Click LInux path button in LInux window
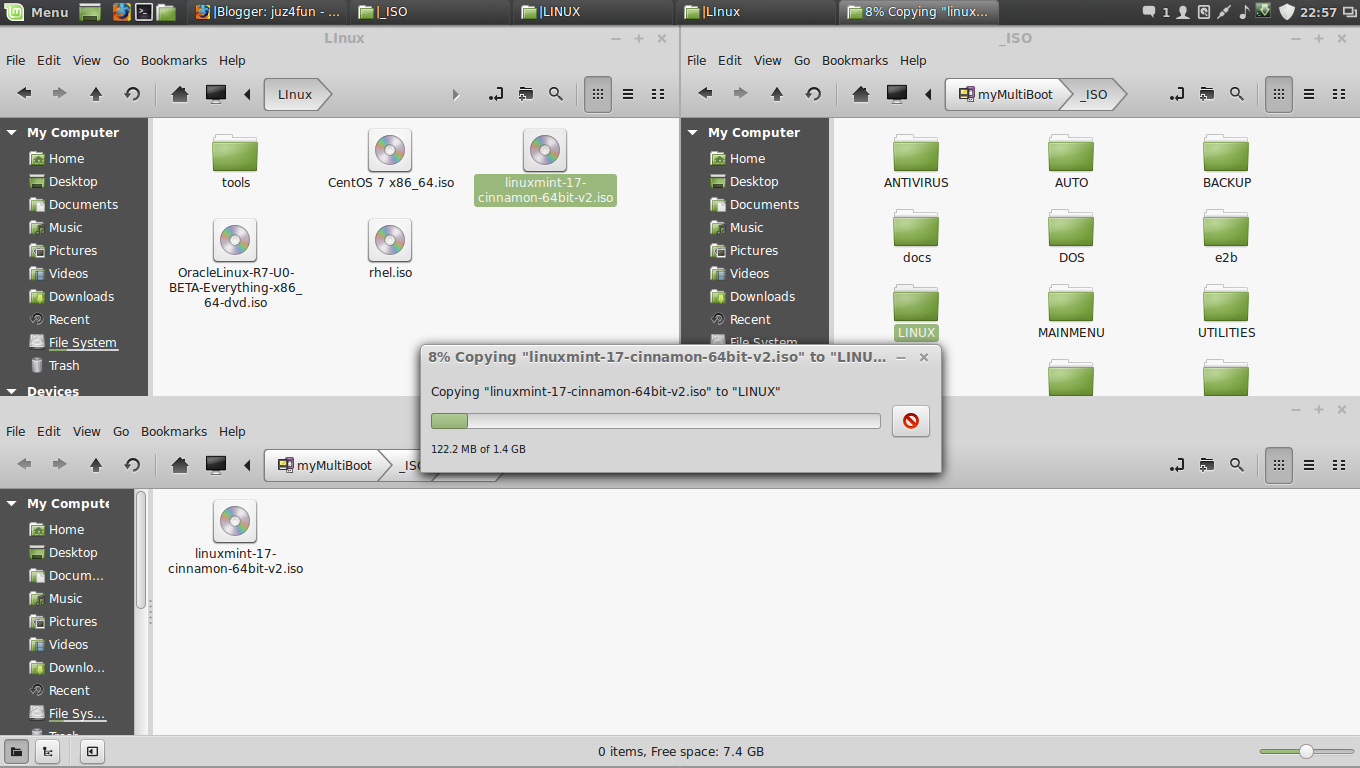The width and height of the screenshot is (1360, 768). click(295, 94)
